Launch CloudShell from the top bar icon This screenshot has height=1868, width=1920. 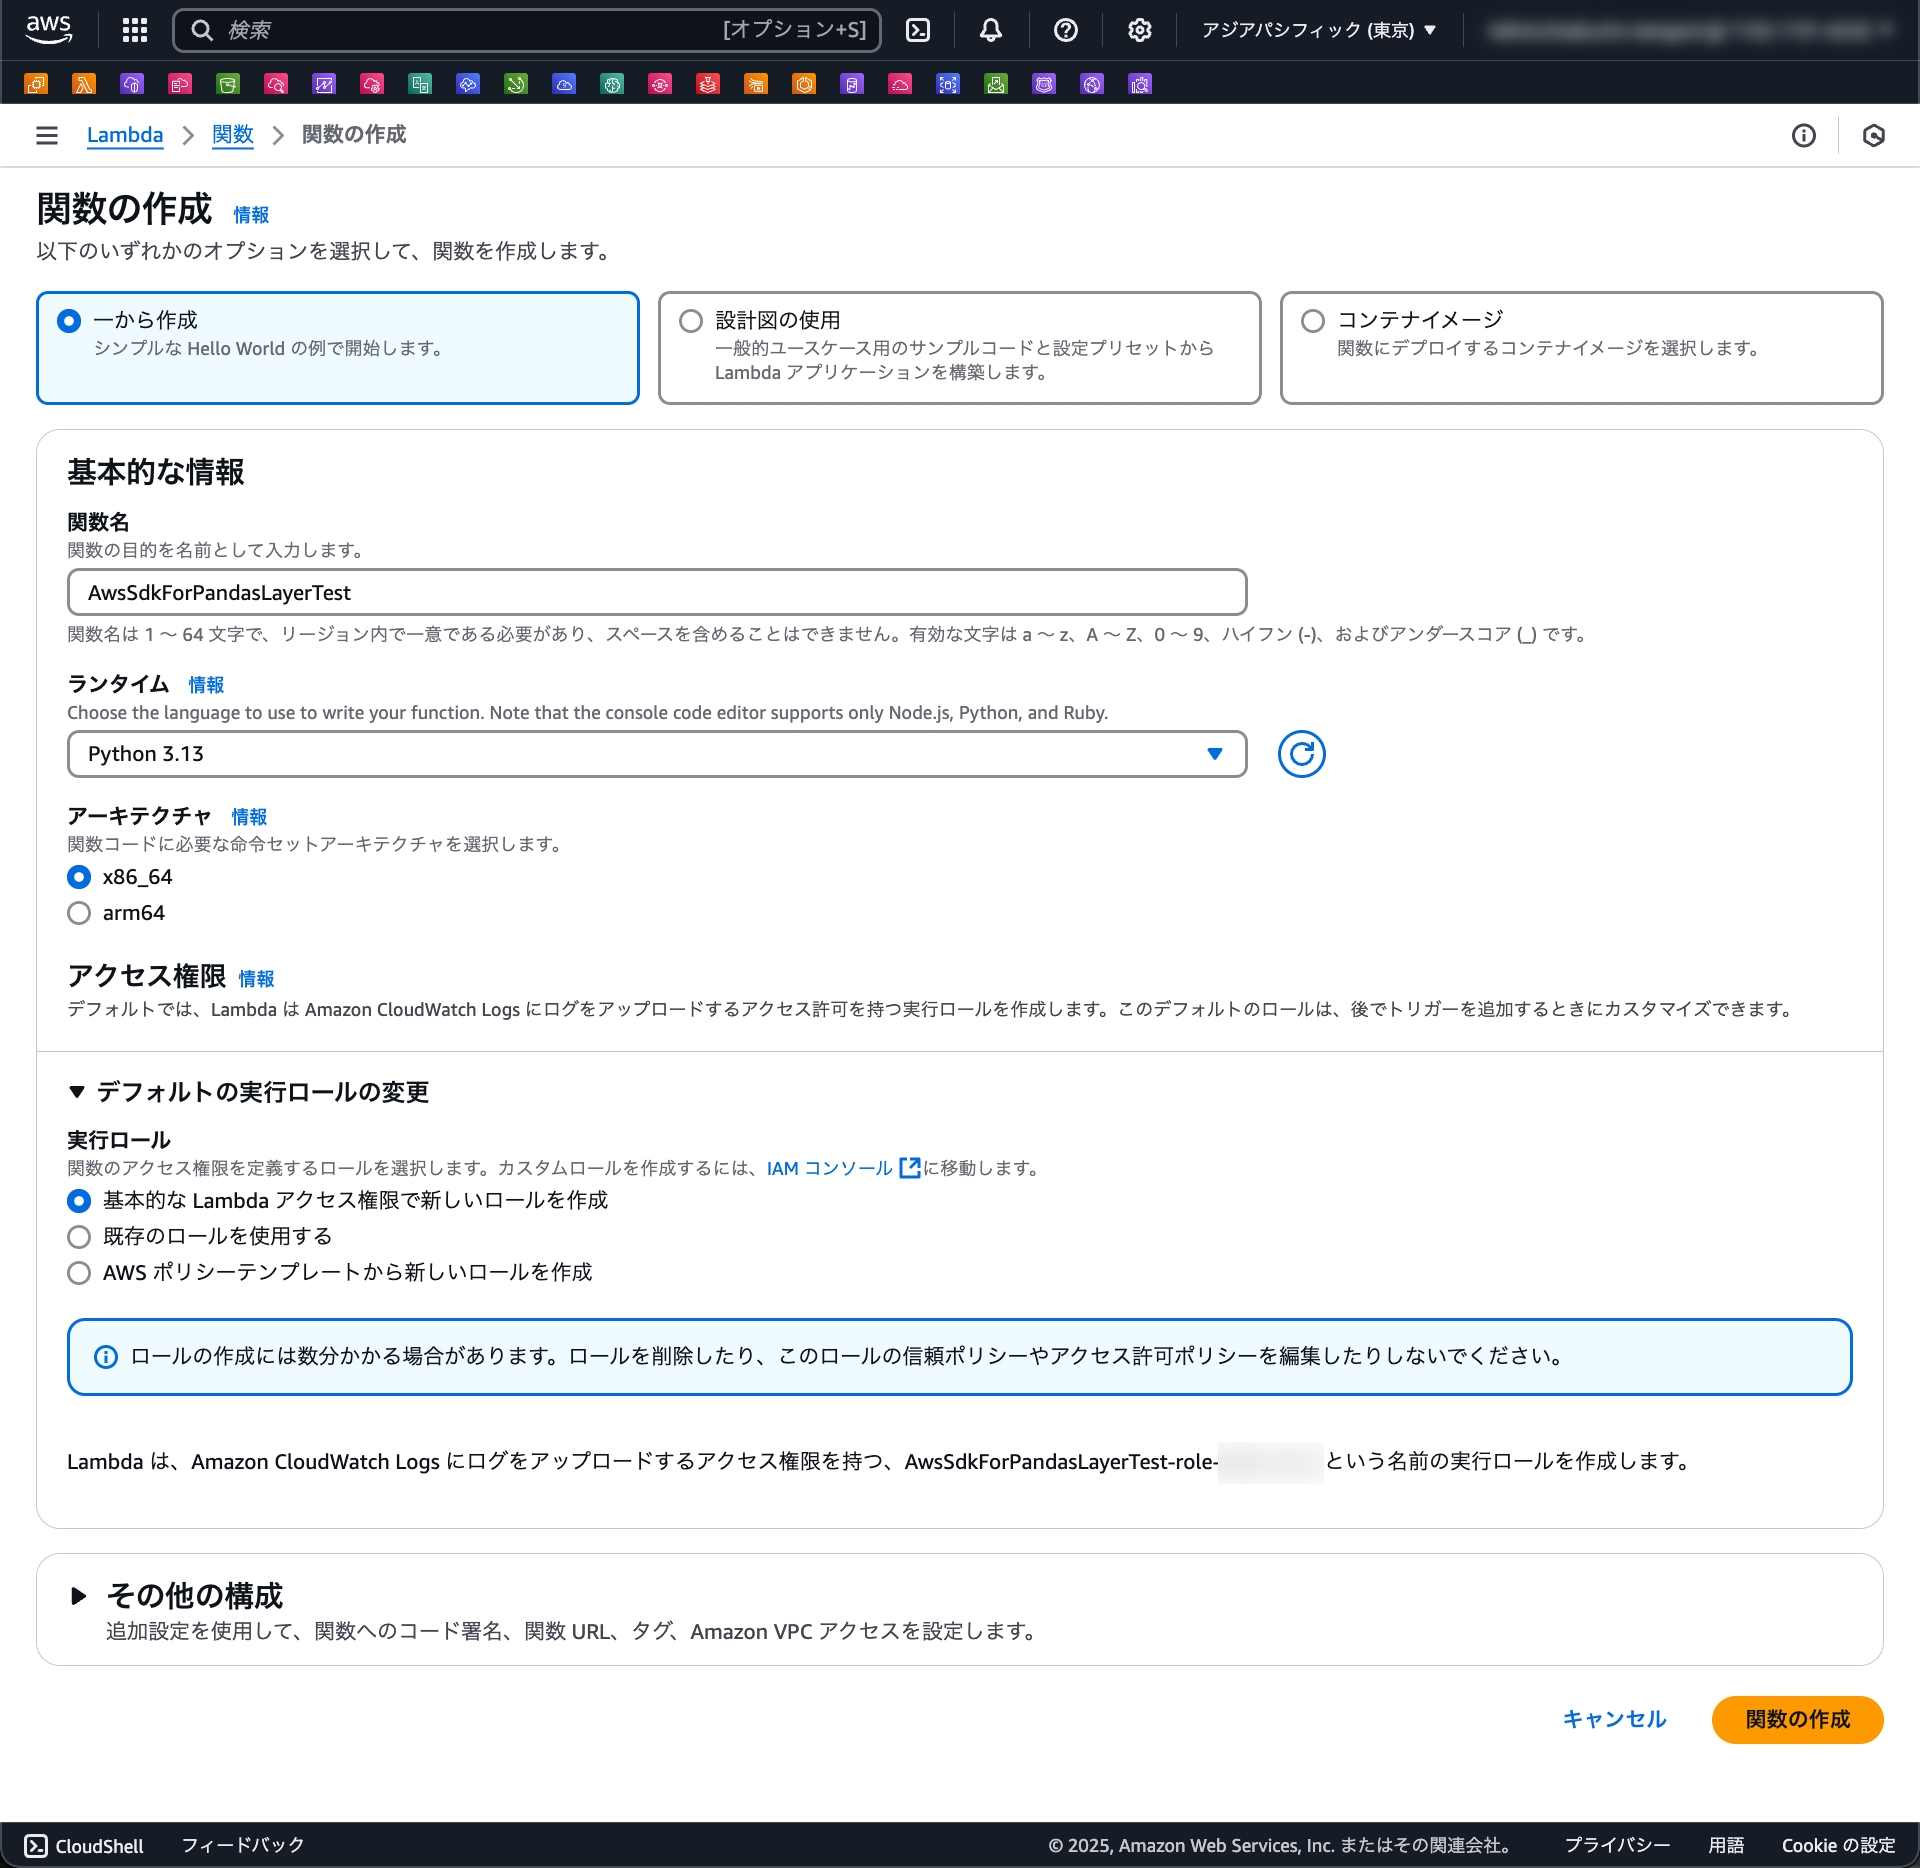coord(918,30)
